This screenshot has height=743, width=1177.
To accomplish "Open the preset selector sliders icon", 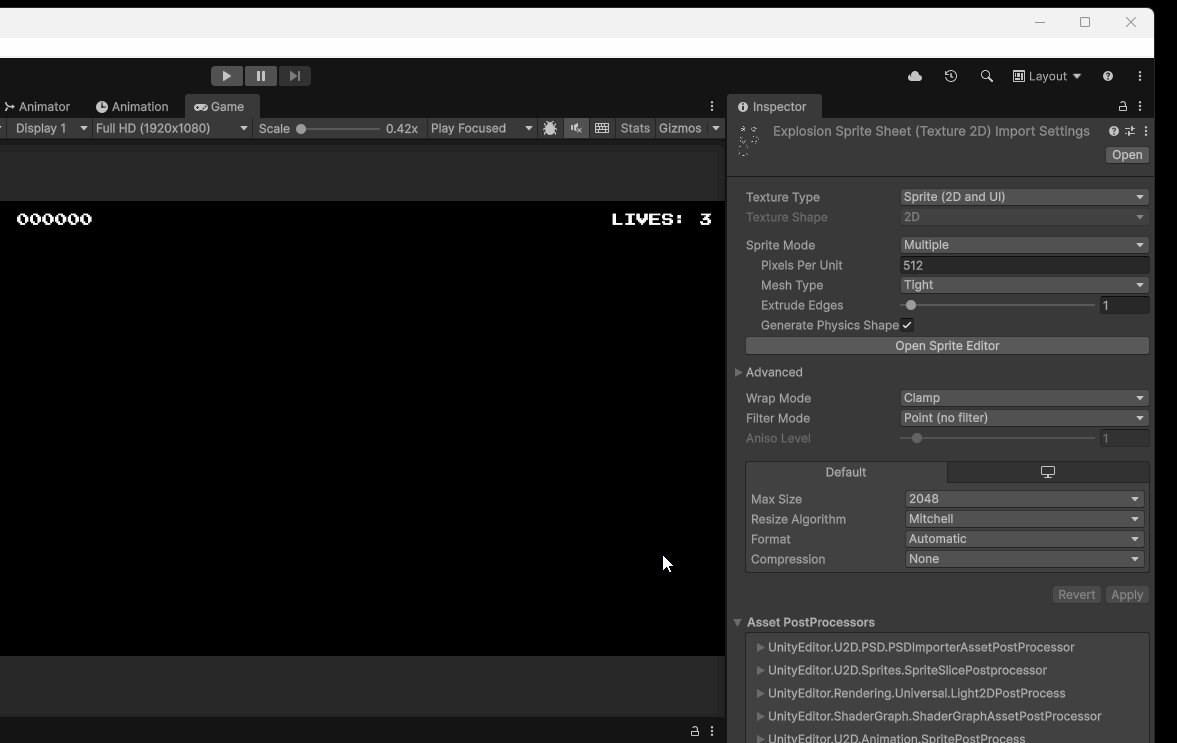I will [x=1130, y=131].
